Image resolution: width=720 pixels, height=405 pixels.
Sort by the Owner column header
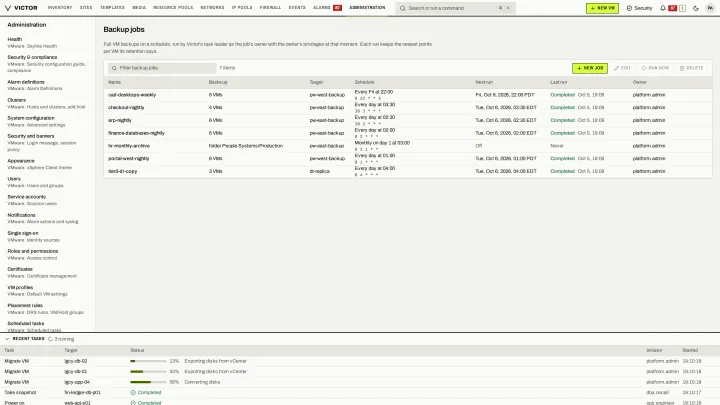(x=640, y=82)
